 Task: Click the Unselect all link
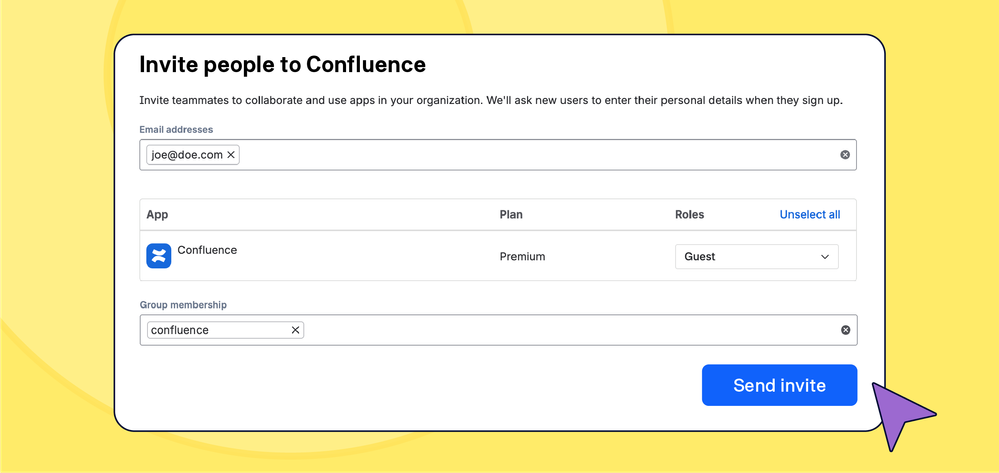(810, 215)
